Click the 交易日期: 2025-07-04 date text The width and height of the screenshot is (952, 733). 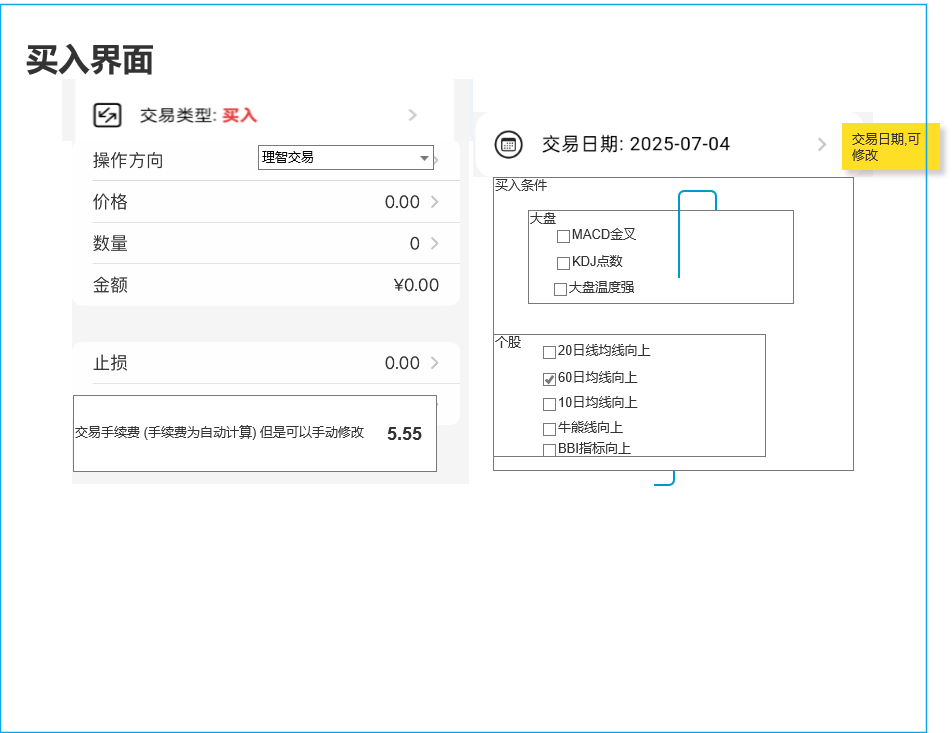point(636,144)
